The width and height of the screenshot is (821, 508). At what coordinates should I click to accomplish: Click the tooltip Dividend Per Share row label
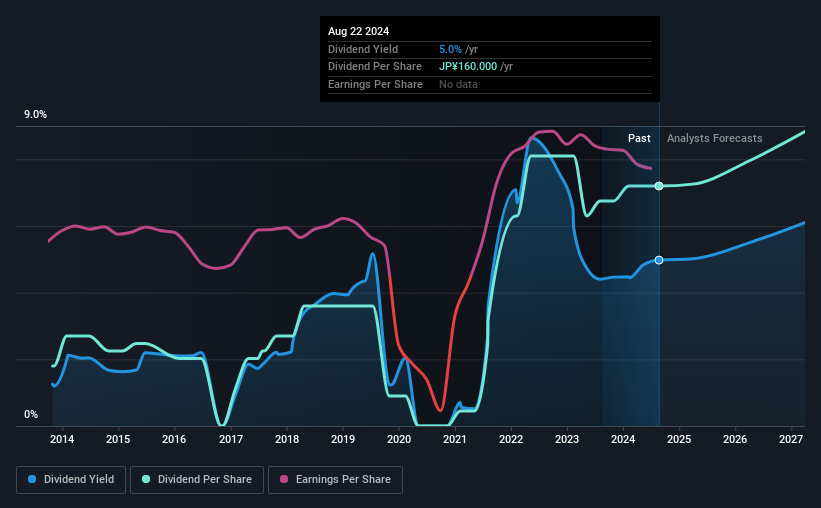375,67
